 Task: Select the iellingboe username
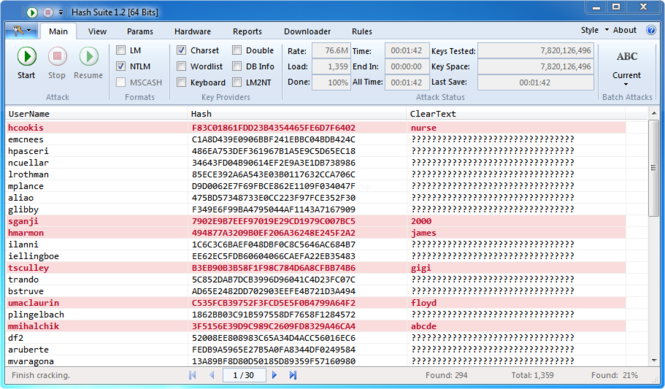(34, 256)
